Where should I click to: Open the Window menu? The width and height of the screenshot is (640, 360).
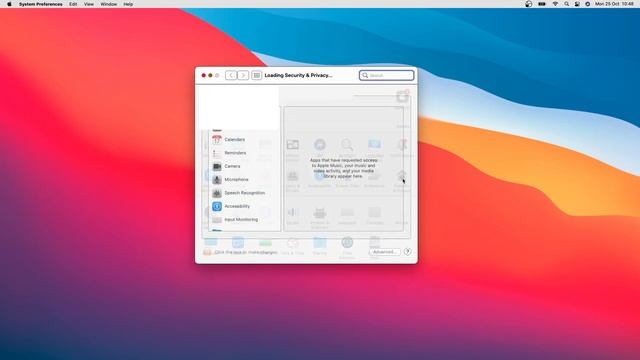[109, 4]
